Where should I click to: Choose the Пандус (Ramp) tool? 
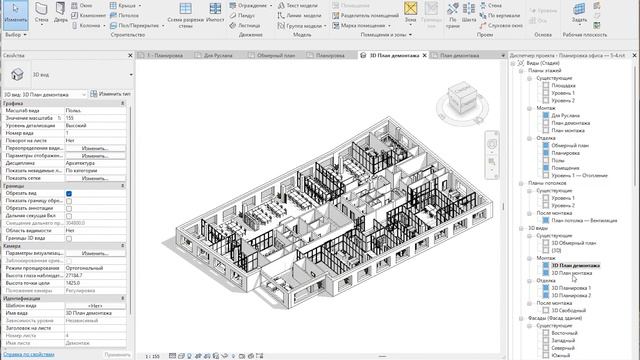(x=242, y=16)
